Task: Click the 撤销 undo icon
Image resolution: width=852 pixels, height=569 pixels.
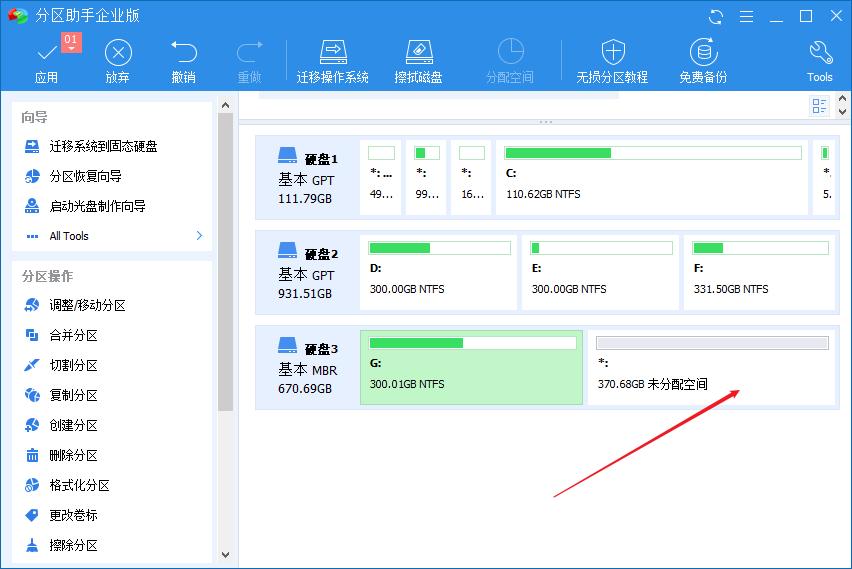Action: pos(184,52)
